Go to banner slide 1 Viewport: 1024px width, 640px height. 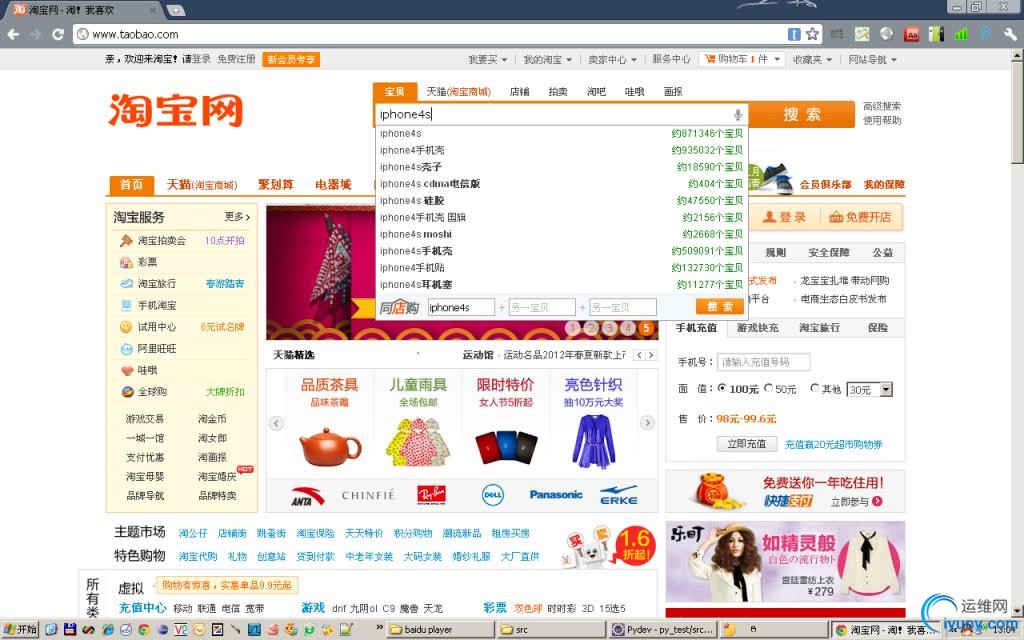573,328
